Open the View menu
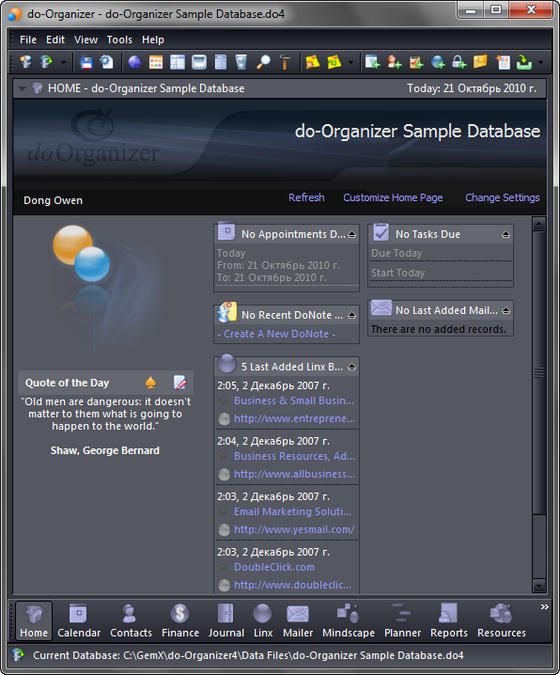Image resolution: width=560 pixels, height=675 pixels. pyautogui.click(x=86, y=40)
